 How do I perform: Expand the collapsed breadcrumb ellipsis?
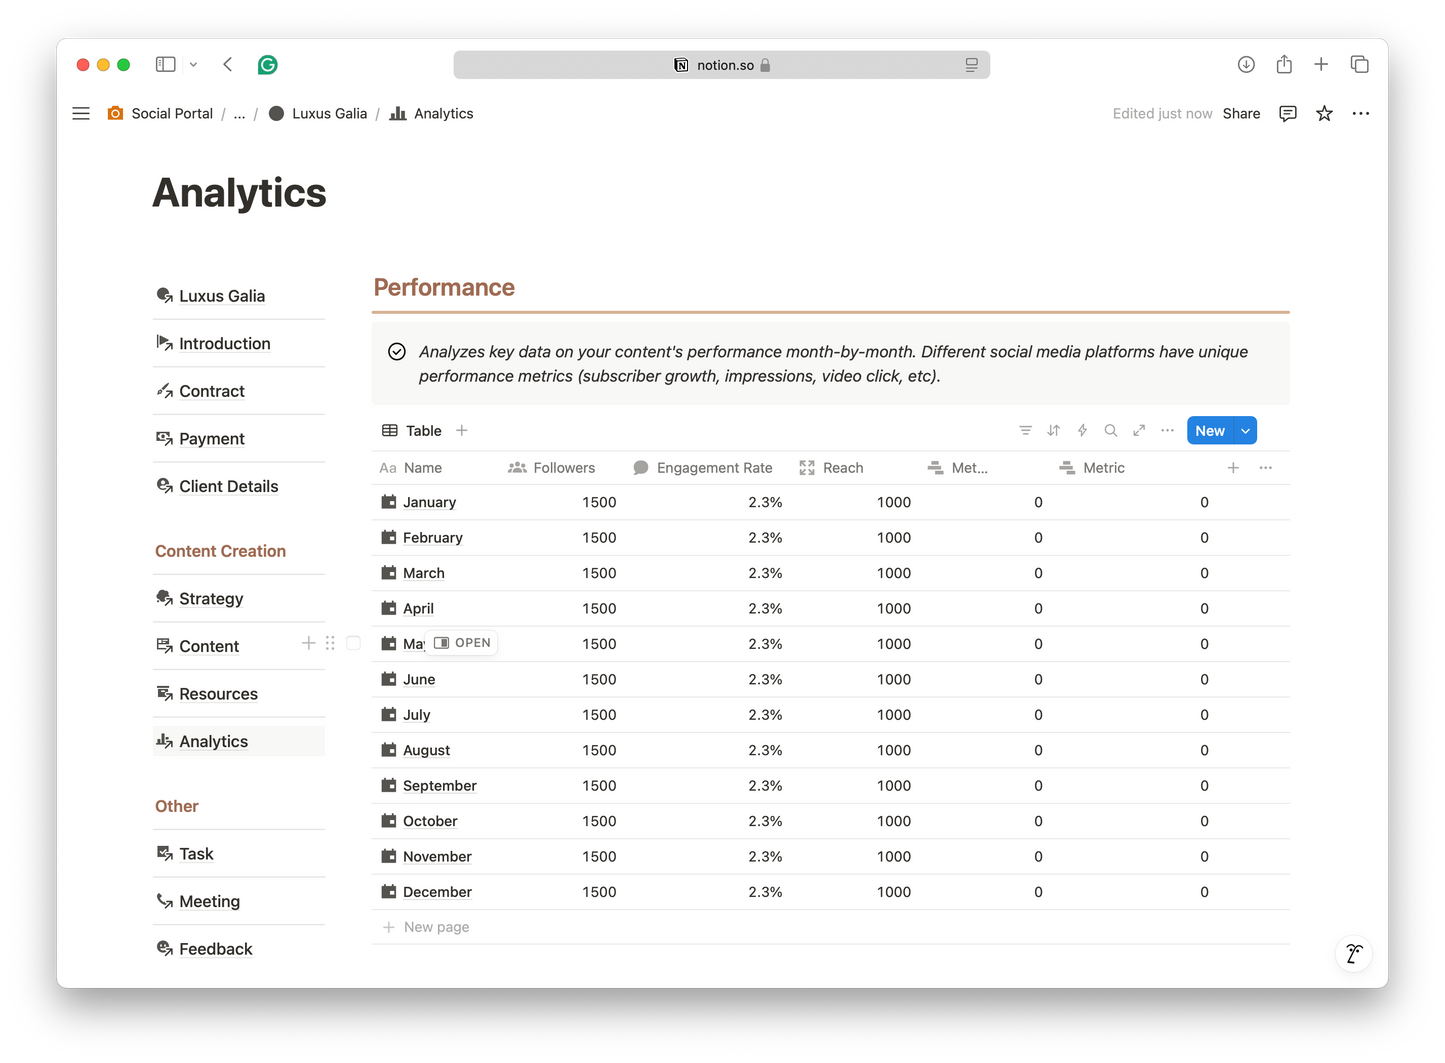point(239,114)
